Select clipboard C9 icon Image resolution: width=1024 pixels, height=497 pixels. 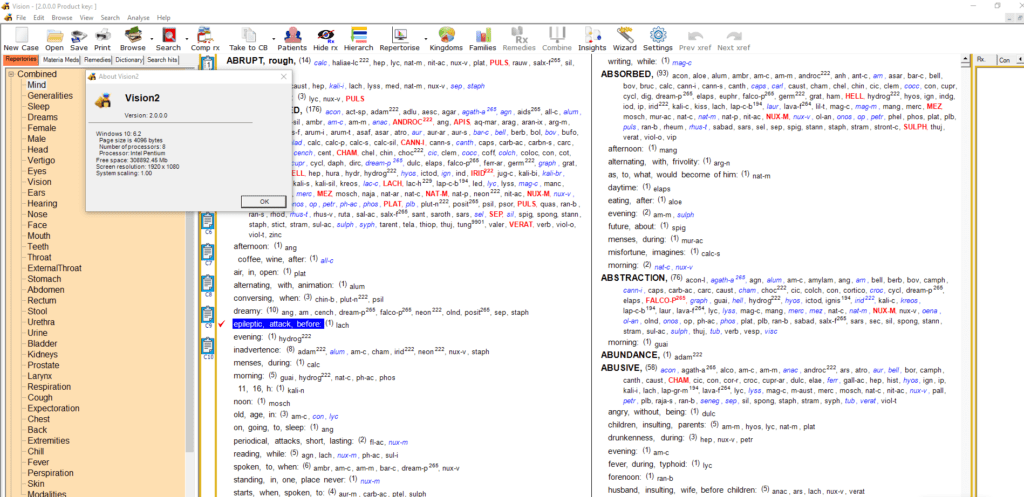point(208,316)
